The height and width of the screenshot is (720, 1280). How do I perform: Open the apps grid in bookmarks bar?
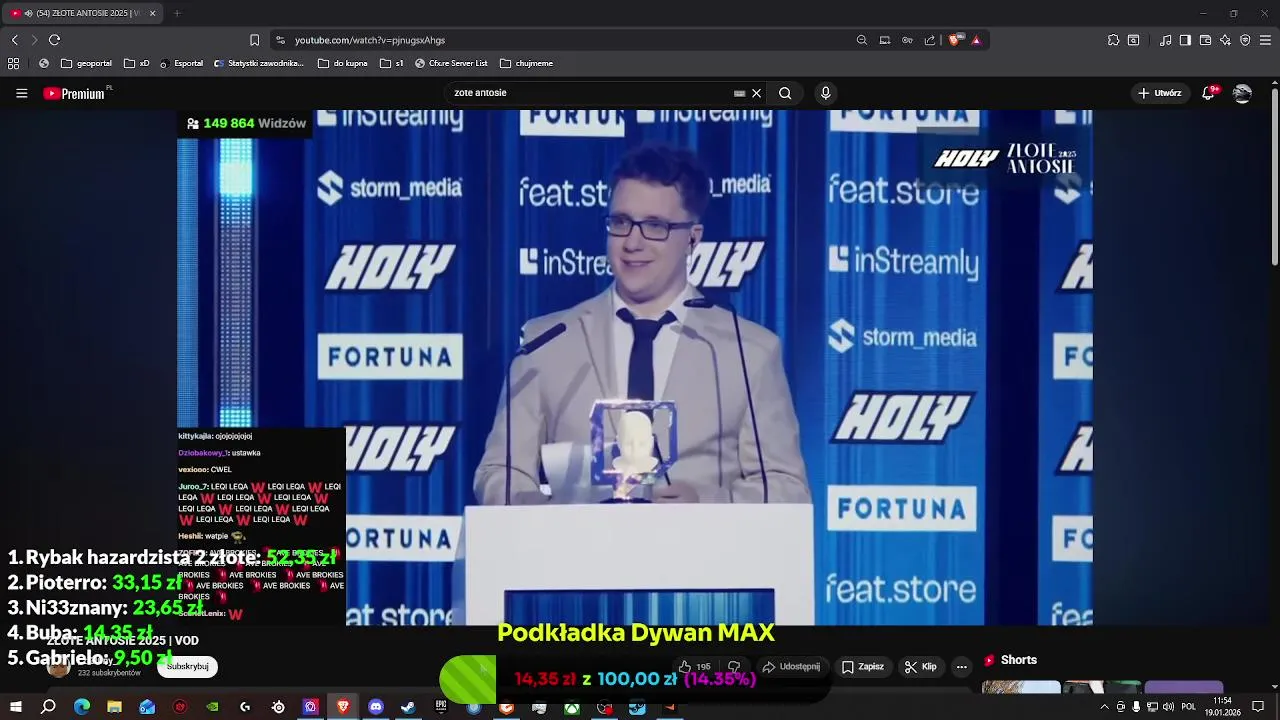point(13,63)
